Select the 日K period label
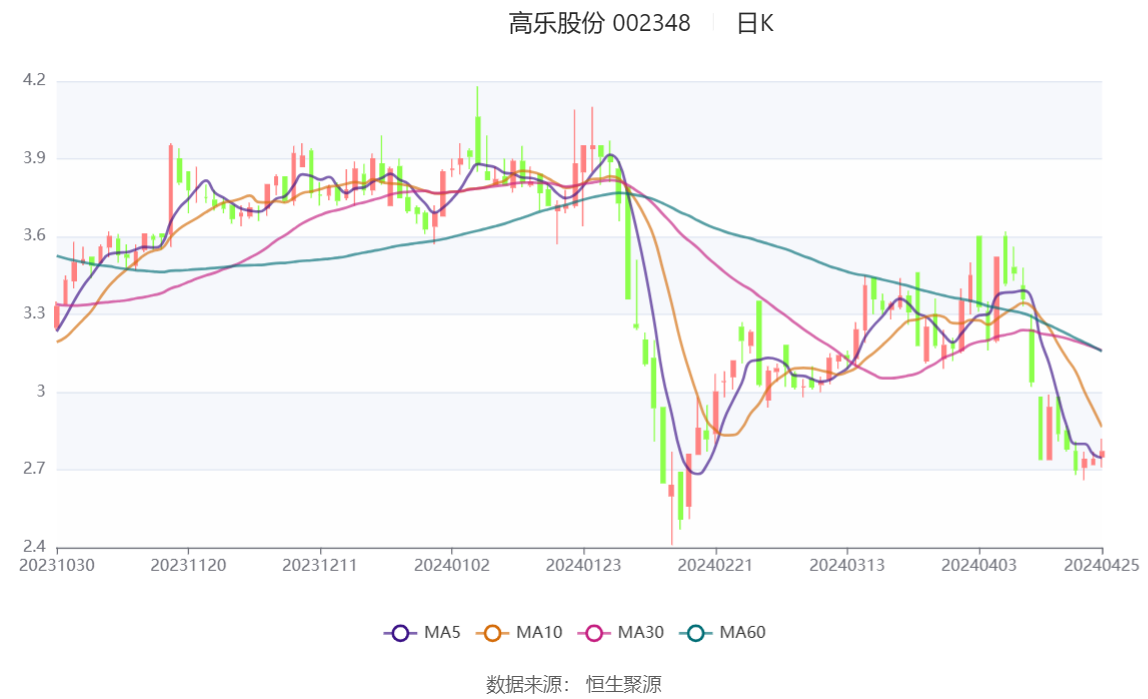Screen dimensions: 1148x699 click(755, 23)
